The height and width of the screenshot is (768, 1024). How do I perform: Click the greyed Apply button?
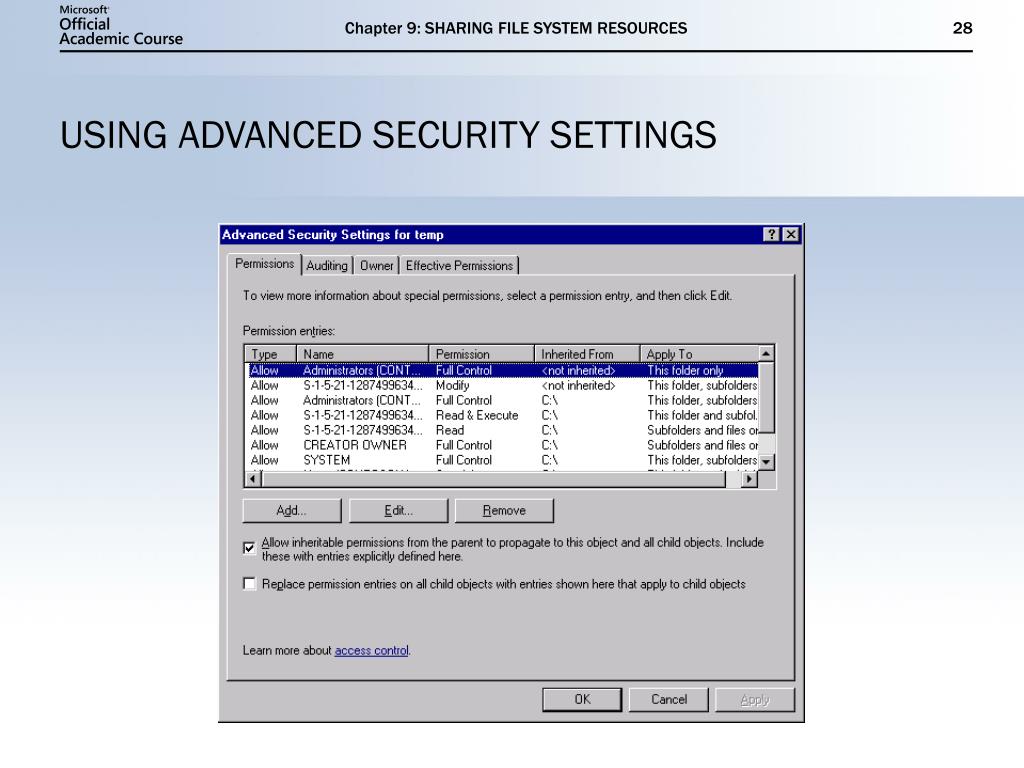click(x=755, y=699)
